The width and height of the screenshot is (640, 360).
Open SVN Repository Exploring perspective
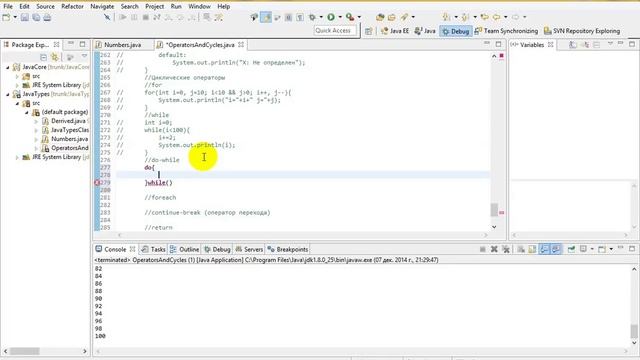tap(582, 31)
